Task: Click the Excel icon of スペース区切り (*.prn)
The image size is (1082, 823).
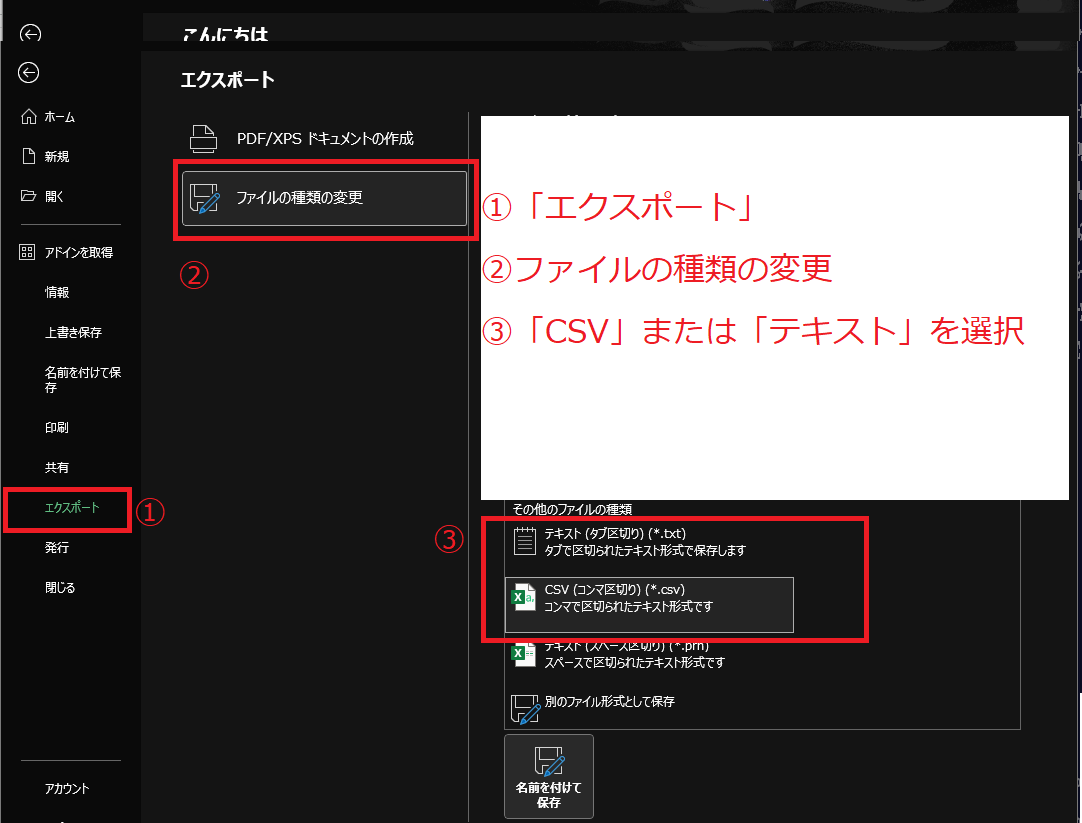Action: (x=524, y=653)
